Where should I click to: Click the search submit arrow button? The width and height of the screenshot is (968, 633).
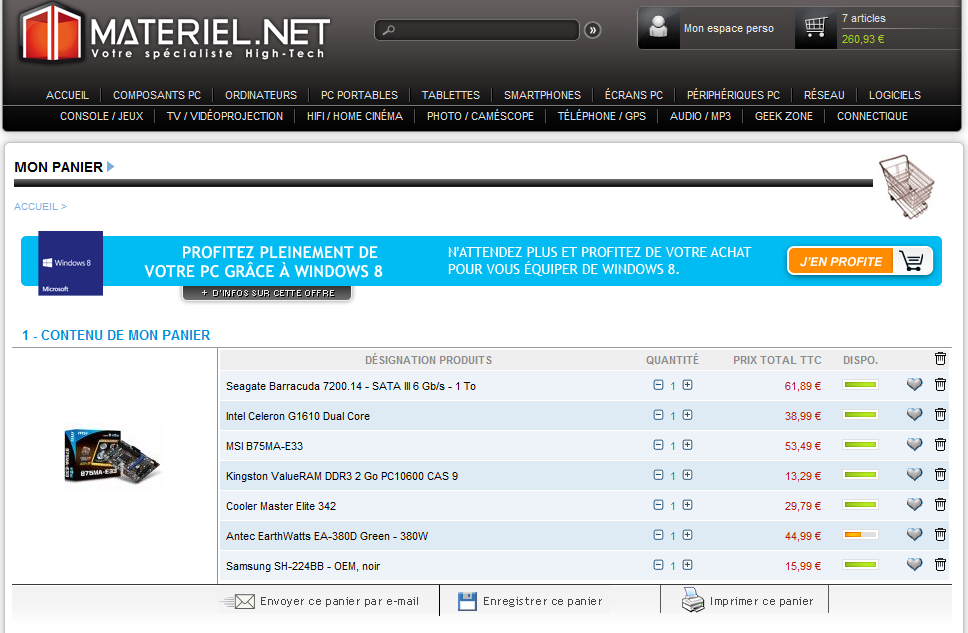pos(593,31)
